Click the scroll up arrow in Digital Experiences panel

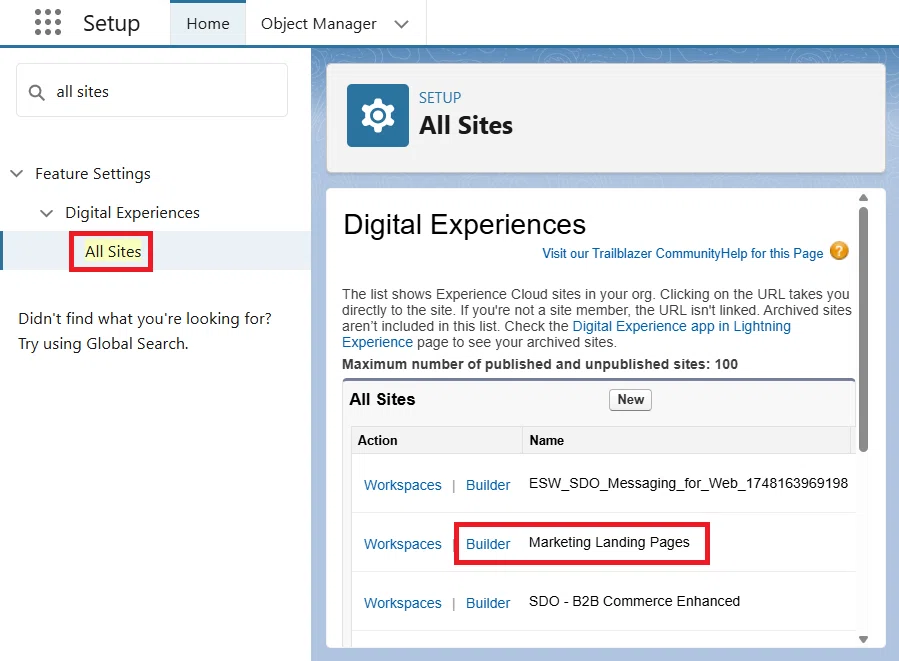(863, 198)
